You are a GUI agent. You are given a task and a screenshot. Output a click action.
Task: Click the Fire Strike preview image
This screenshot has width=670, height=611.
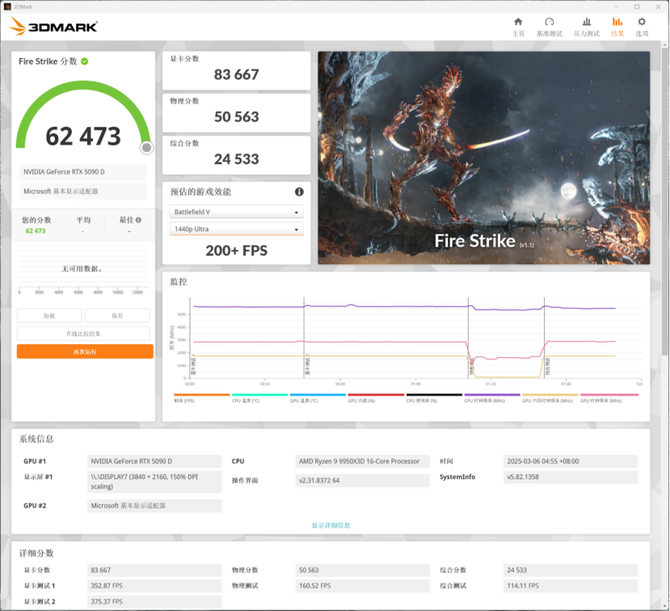(483, 158)
